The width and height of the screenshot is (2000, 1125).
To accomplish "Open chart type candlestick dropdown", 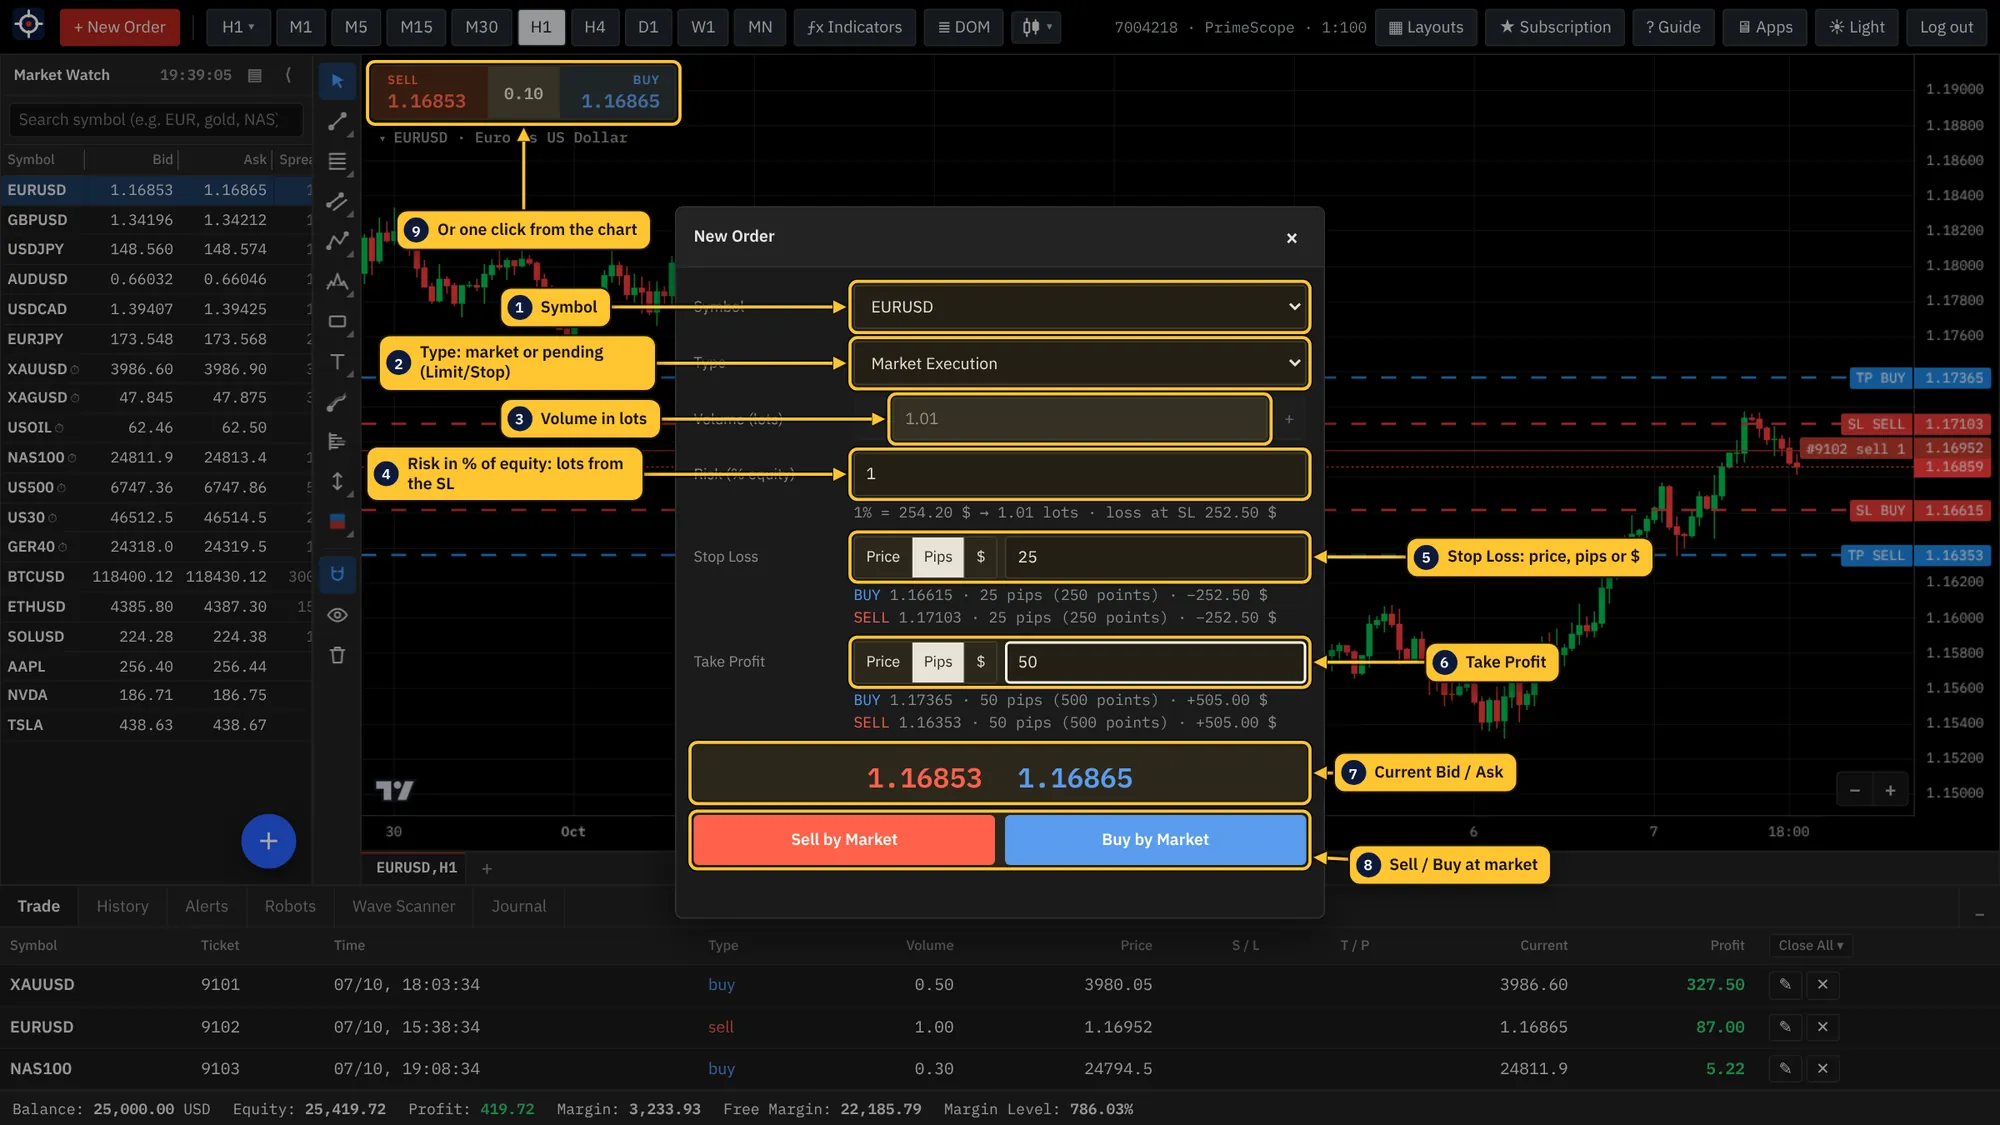I will click(x=1036, y=27).
